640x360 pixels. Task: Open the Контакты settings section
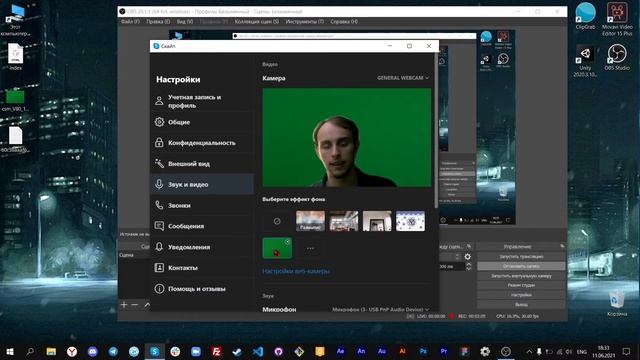click(x=202, y=268)
